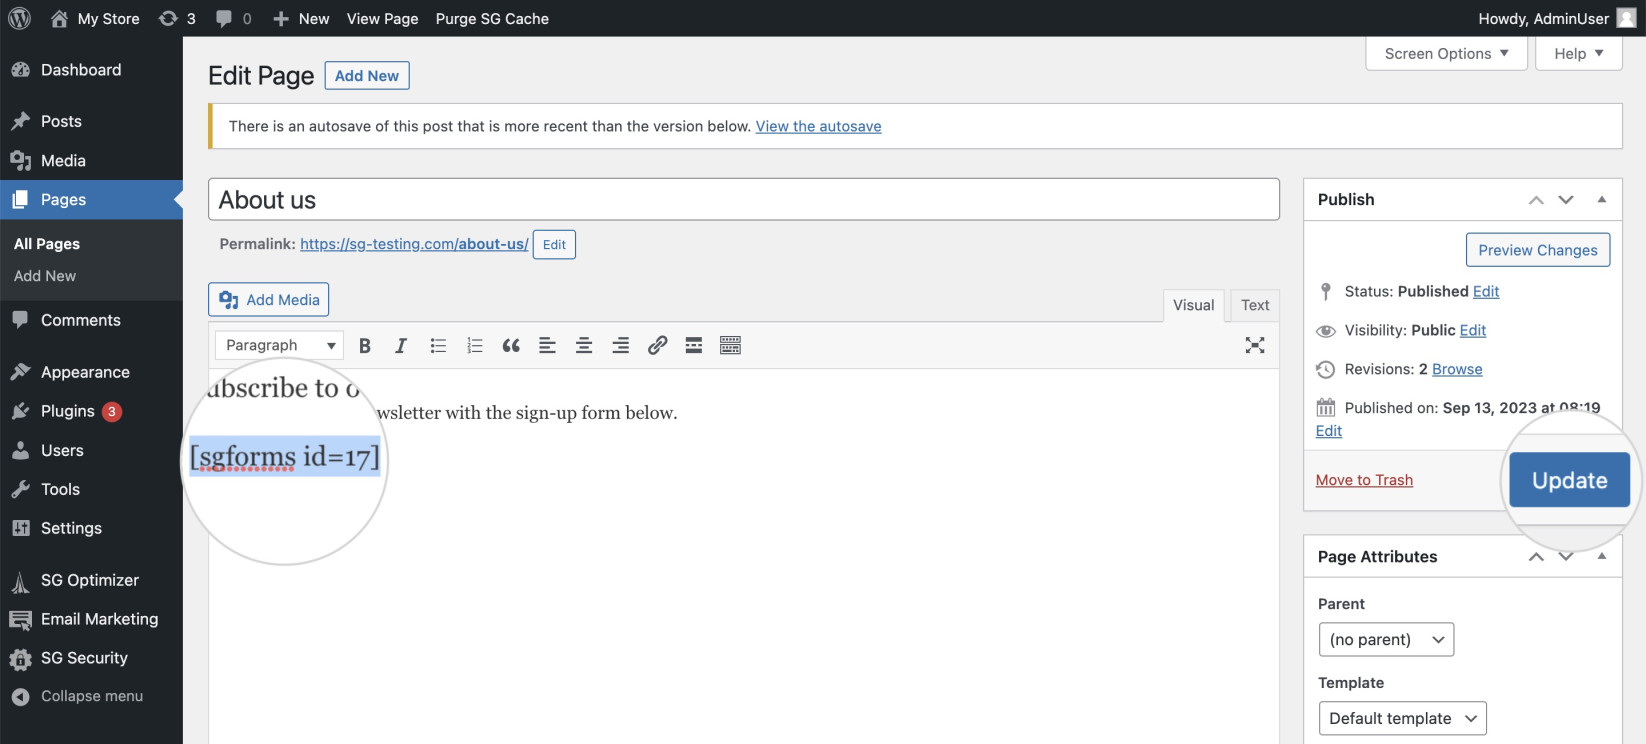This screenshot has height=744, width=1646.
Task: Open the Pages menu
Action: tap(91, 200)
